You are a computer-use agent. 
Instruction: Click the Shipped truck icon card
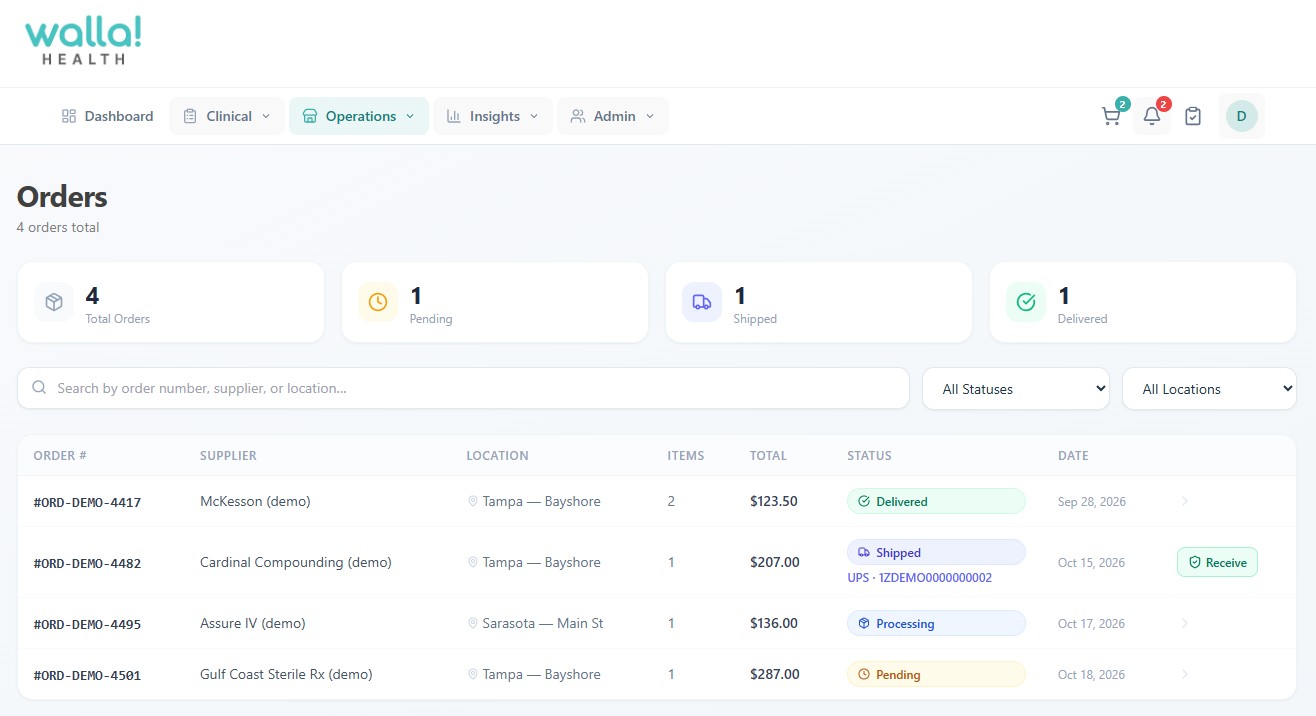(x=702, y=302)
